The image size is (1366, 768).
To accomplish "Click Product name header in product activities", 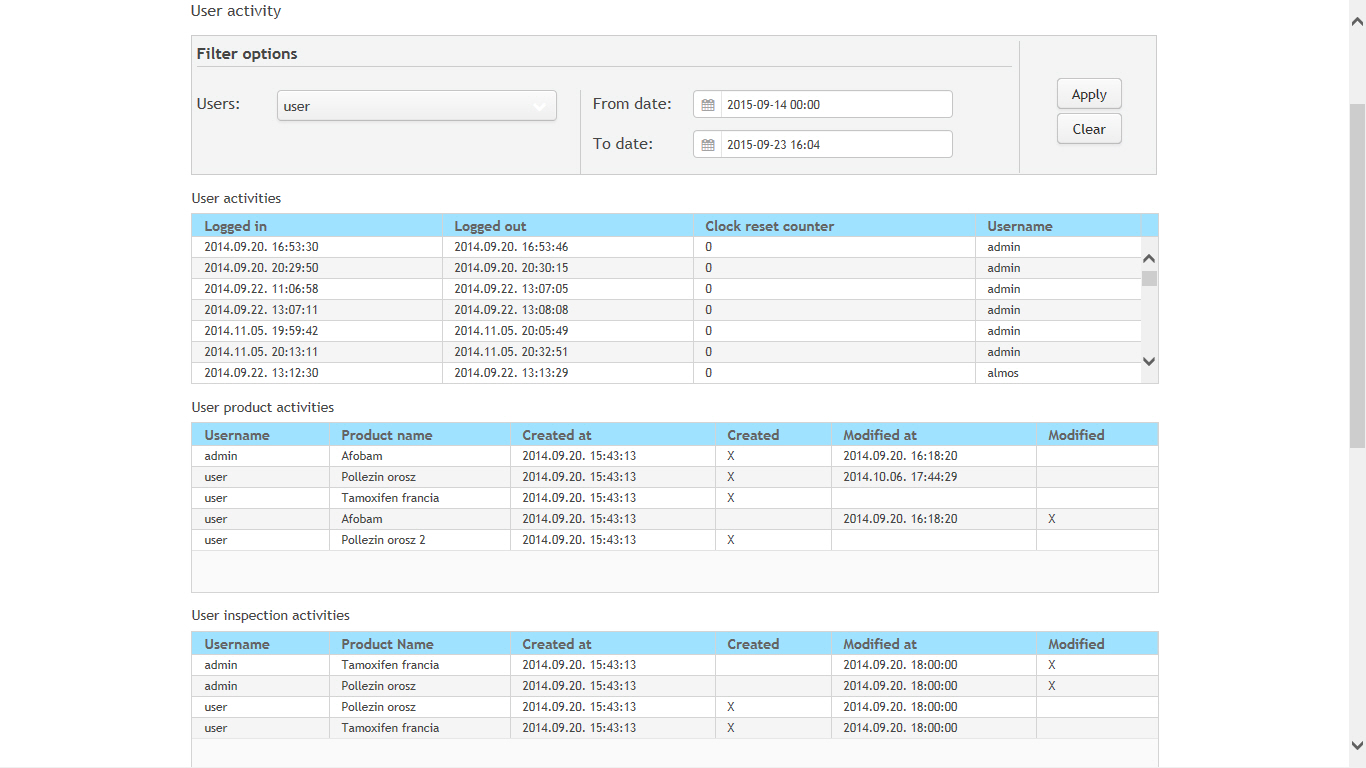I will coord(386,435).
